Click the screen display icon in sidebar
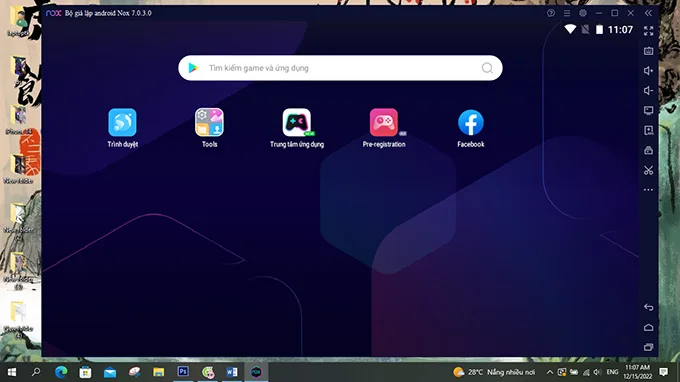This screenshot has width=680, height=382. 648,111
